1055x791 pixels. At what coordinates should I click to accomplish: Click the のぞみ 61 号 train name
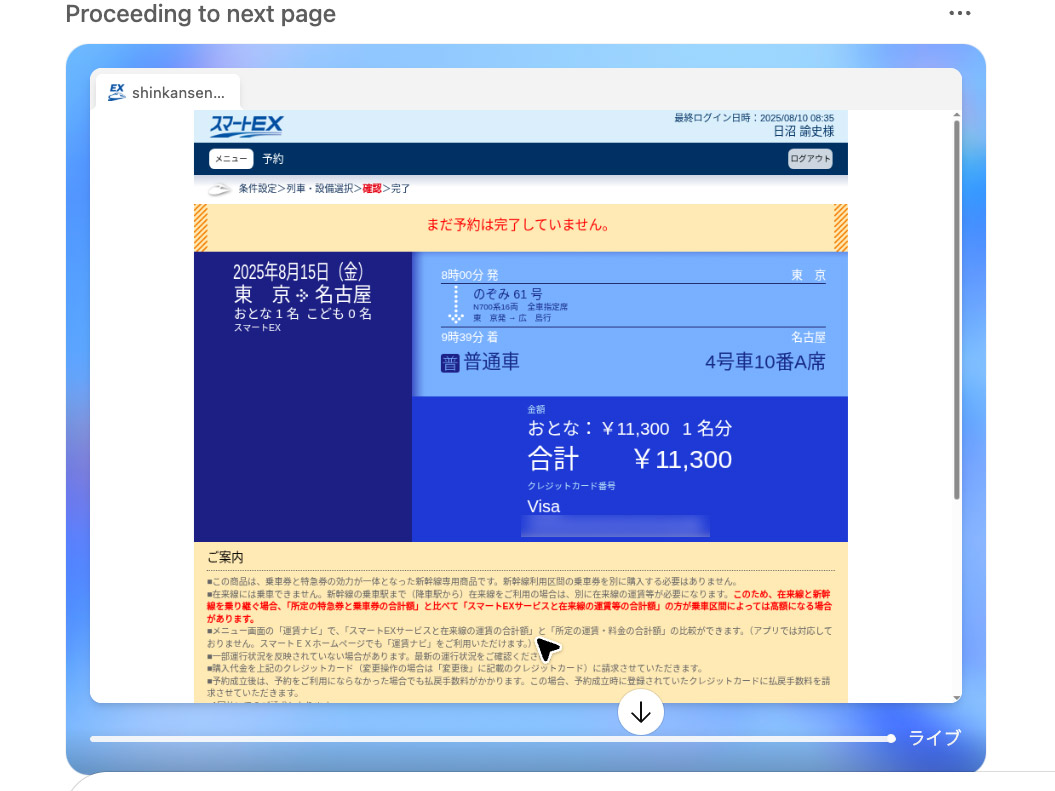tap(507, 294)
